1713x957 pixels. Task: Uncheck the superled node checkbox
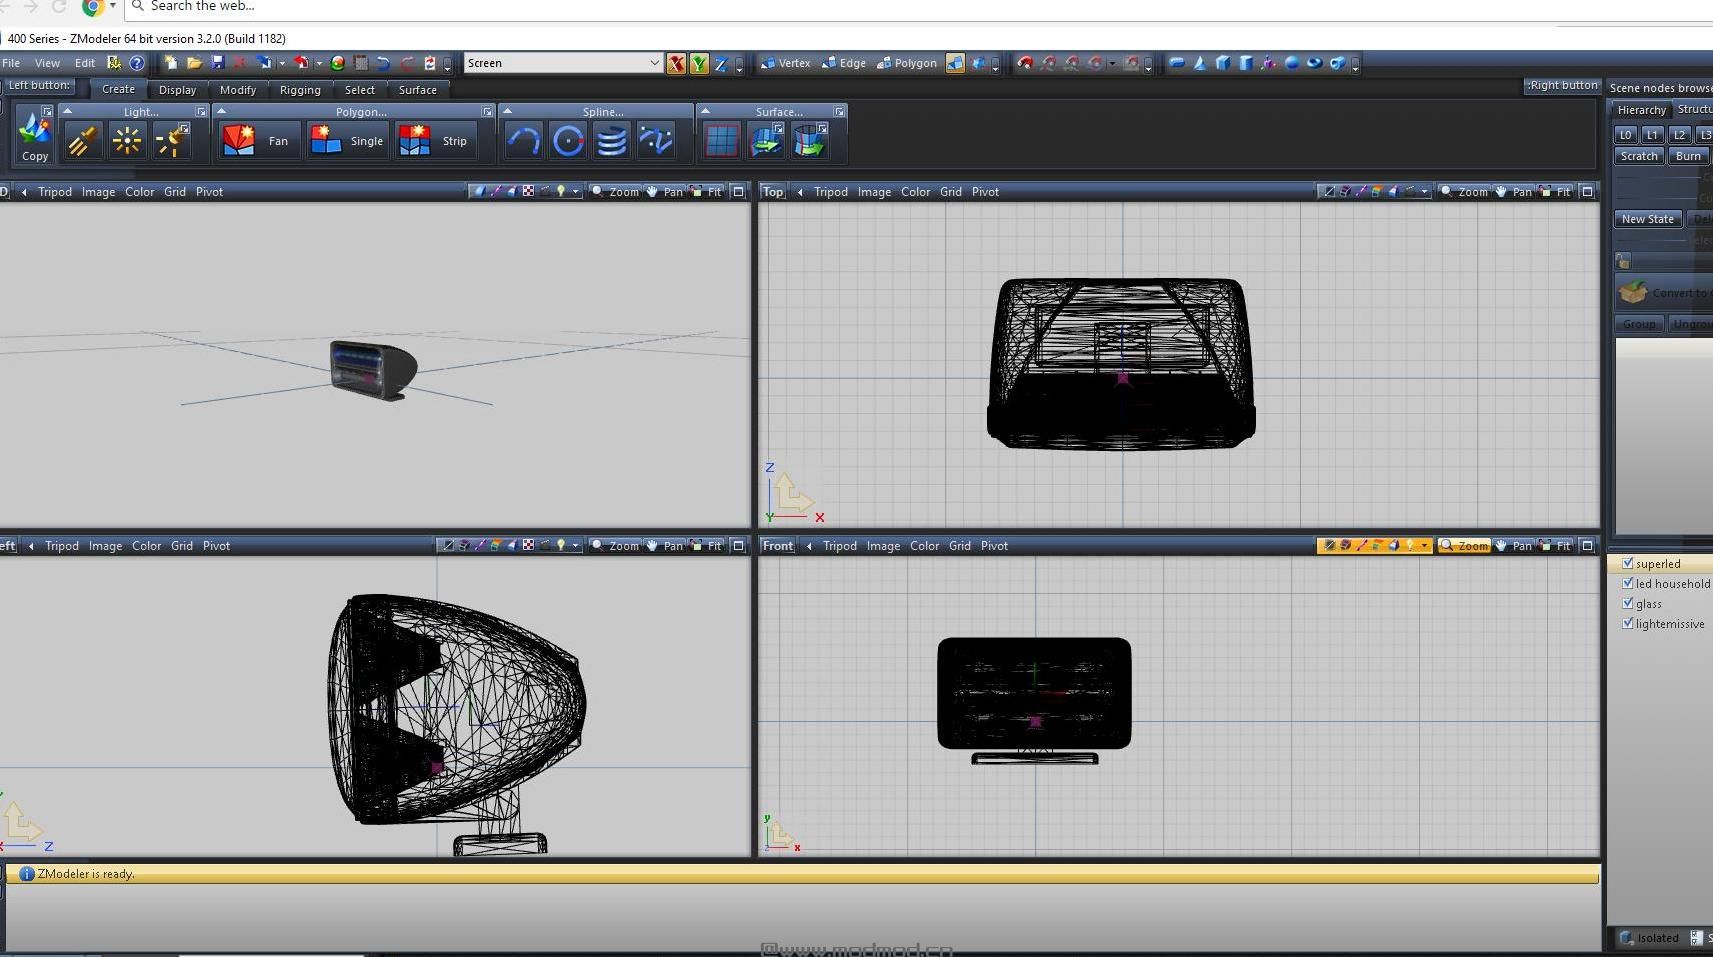pos(1627,563)
